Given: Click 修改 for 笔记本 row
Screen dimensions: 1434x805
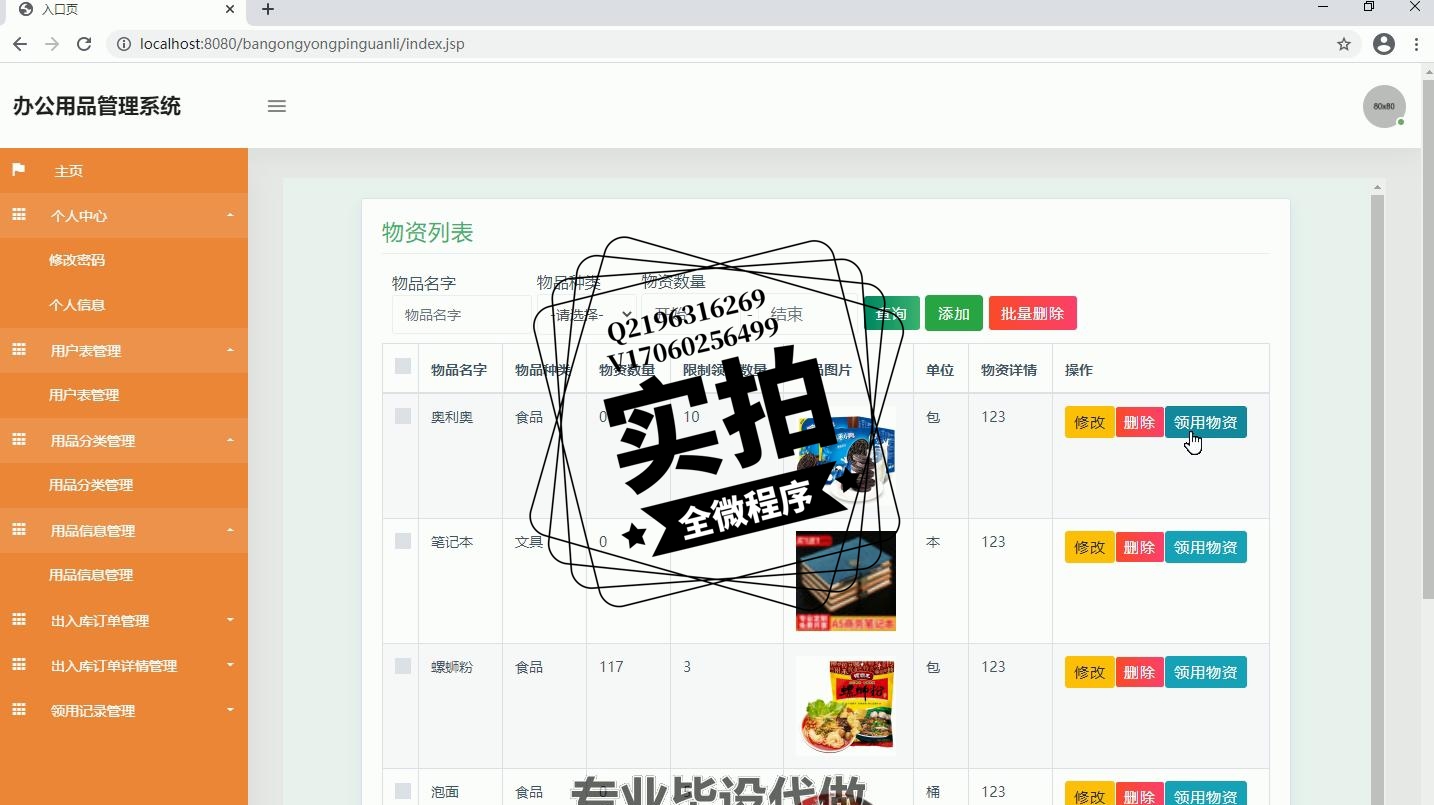Looking at the screenshot, I should (x=1089, y=547).
